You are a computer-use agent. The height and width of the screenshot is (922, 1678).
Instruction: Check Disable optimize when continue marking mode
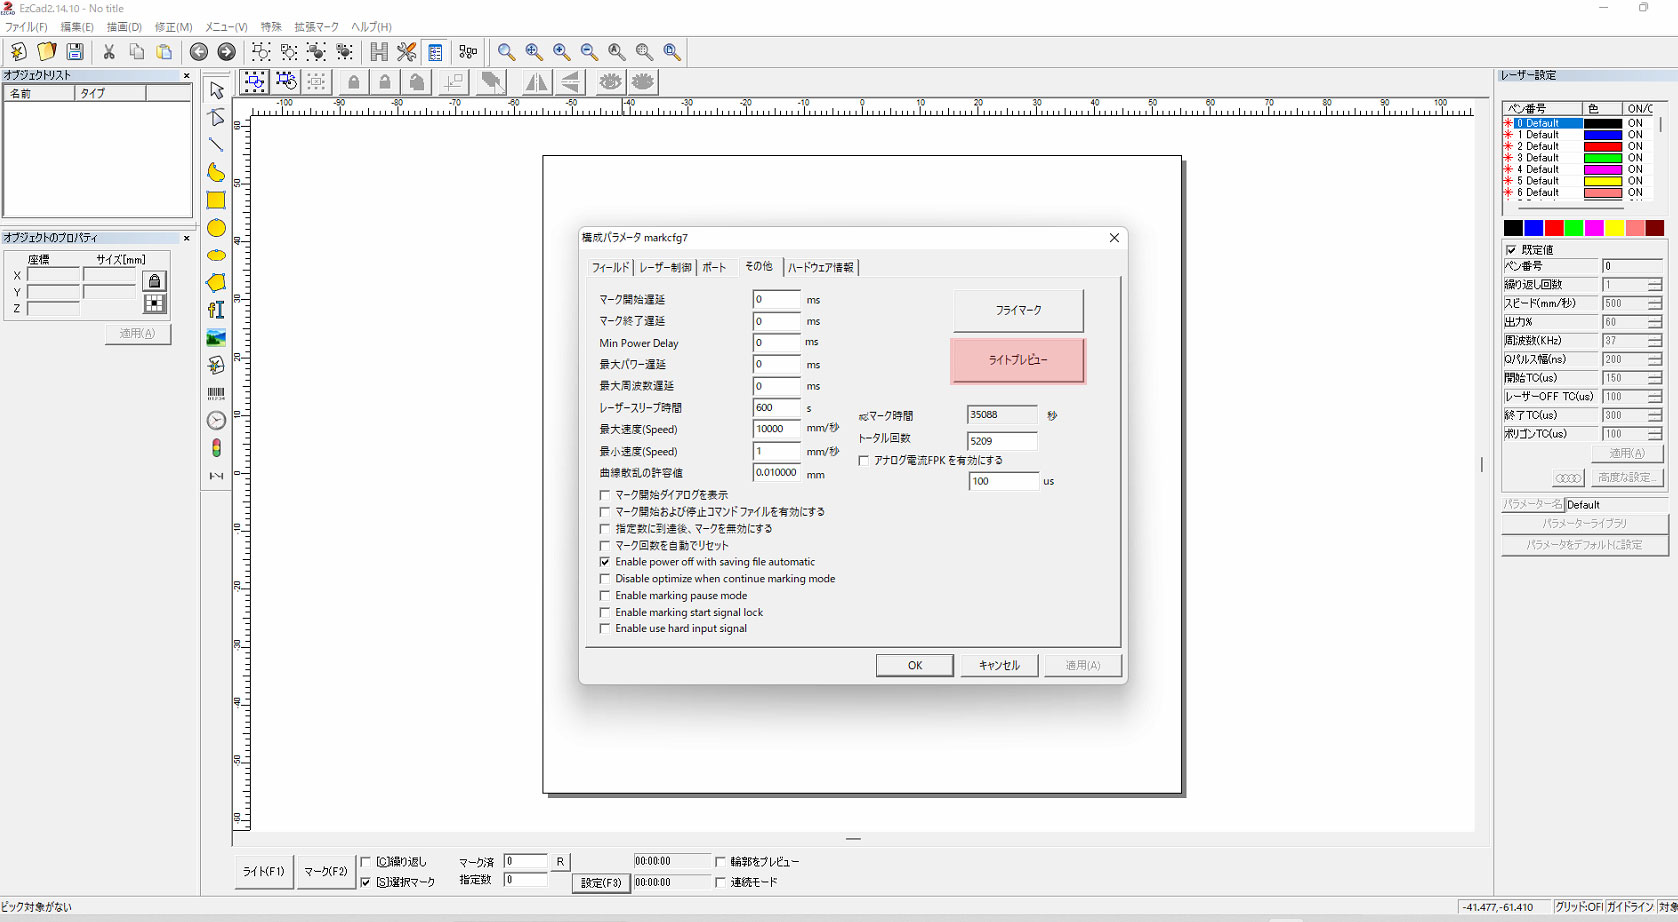tap(605, 579)
